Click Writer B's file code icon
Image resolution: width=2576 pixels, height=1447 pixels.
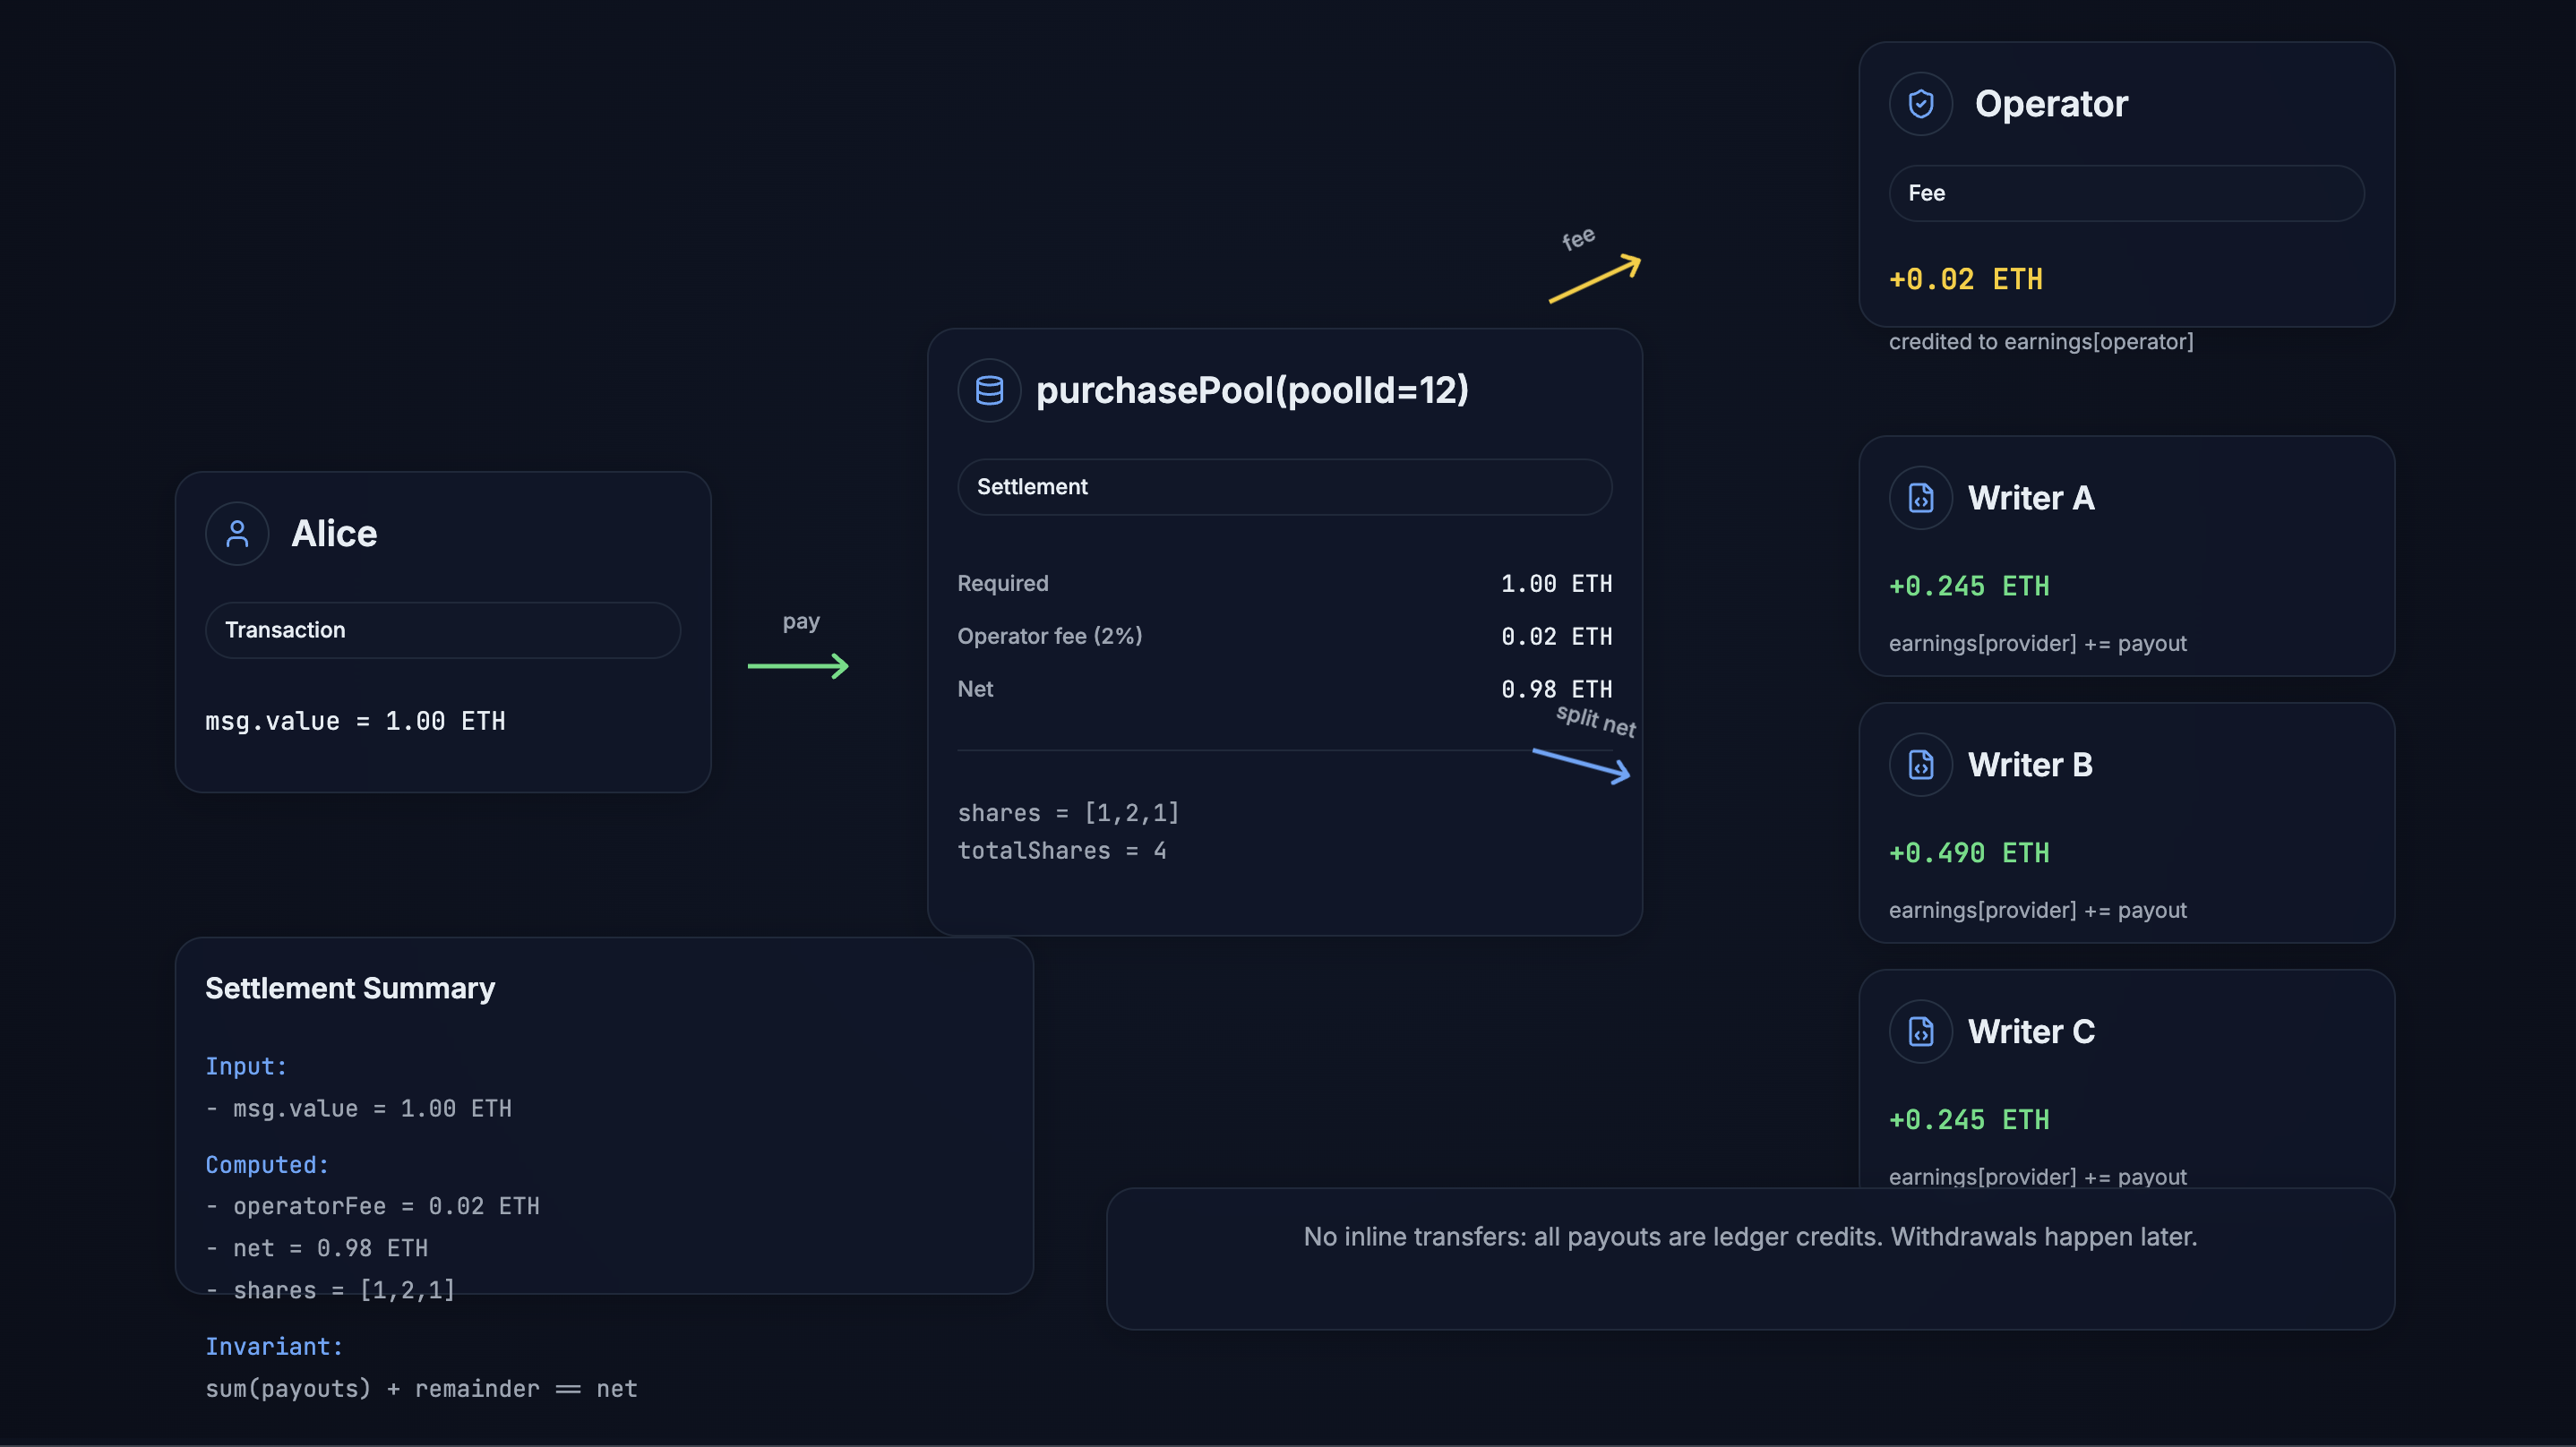(1920, 765)
